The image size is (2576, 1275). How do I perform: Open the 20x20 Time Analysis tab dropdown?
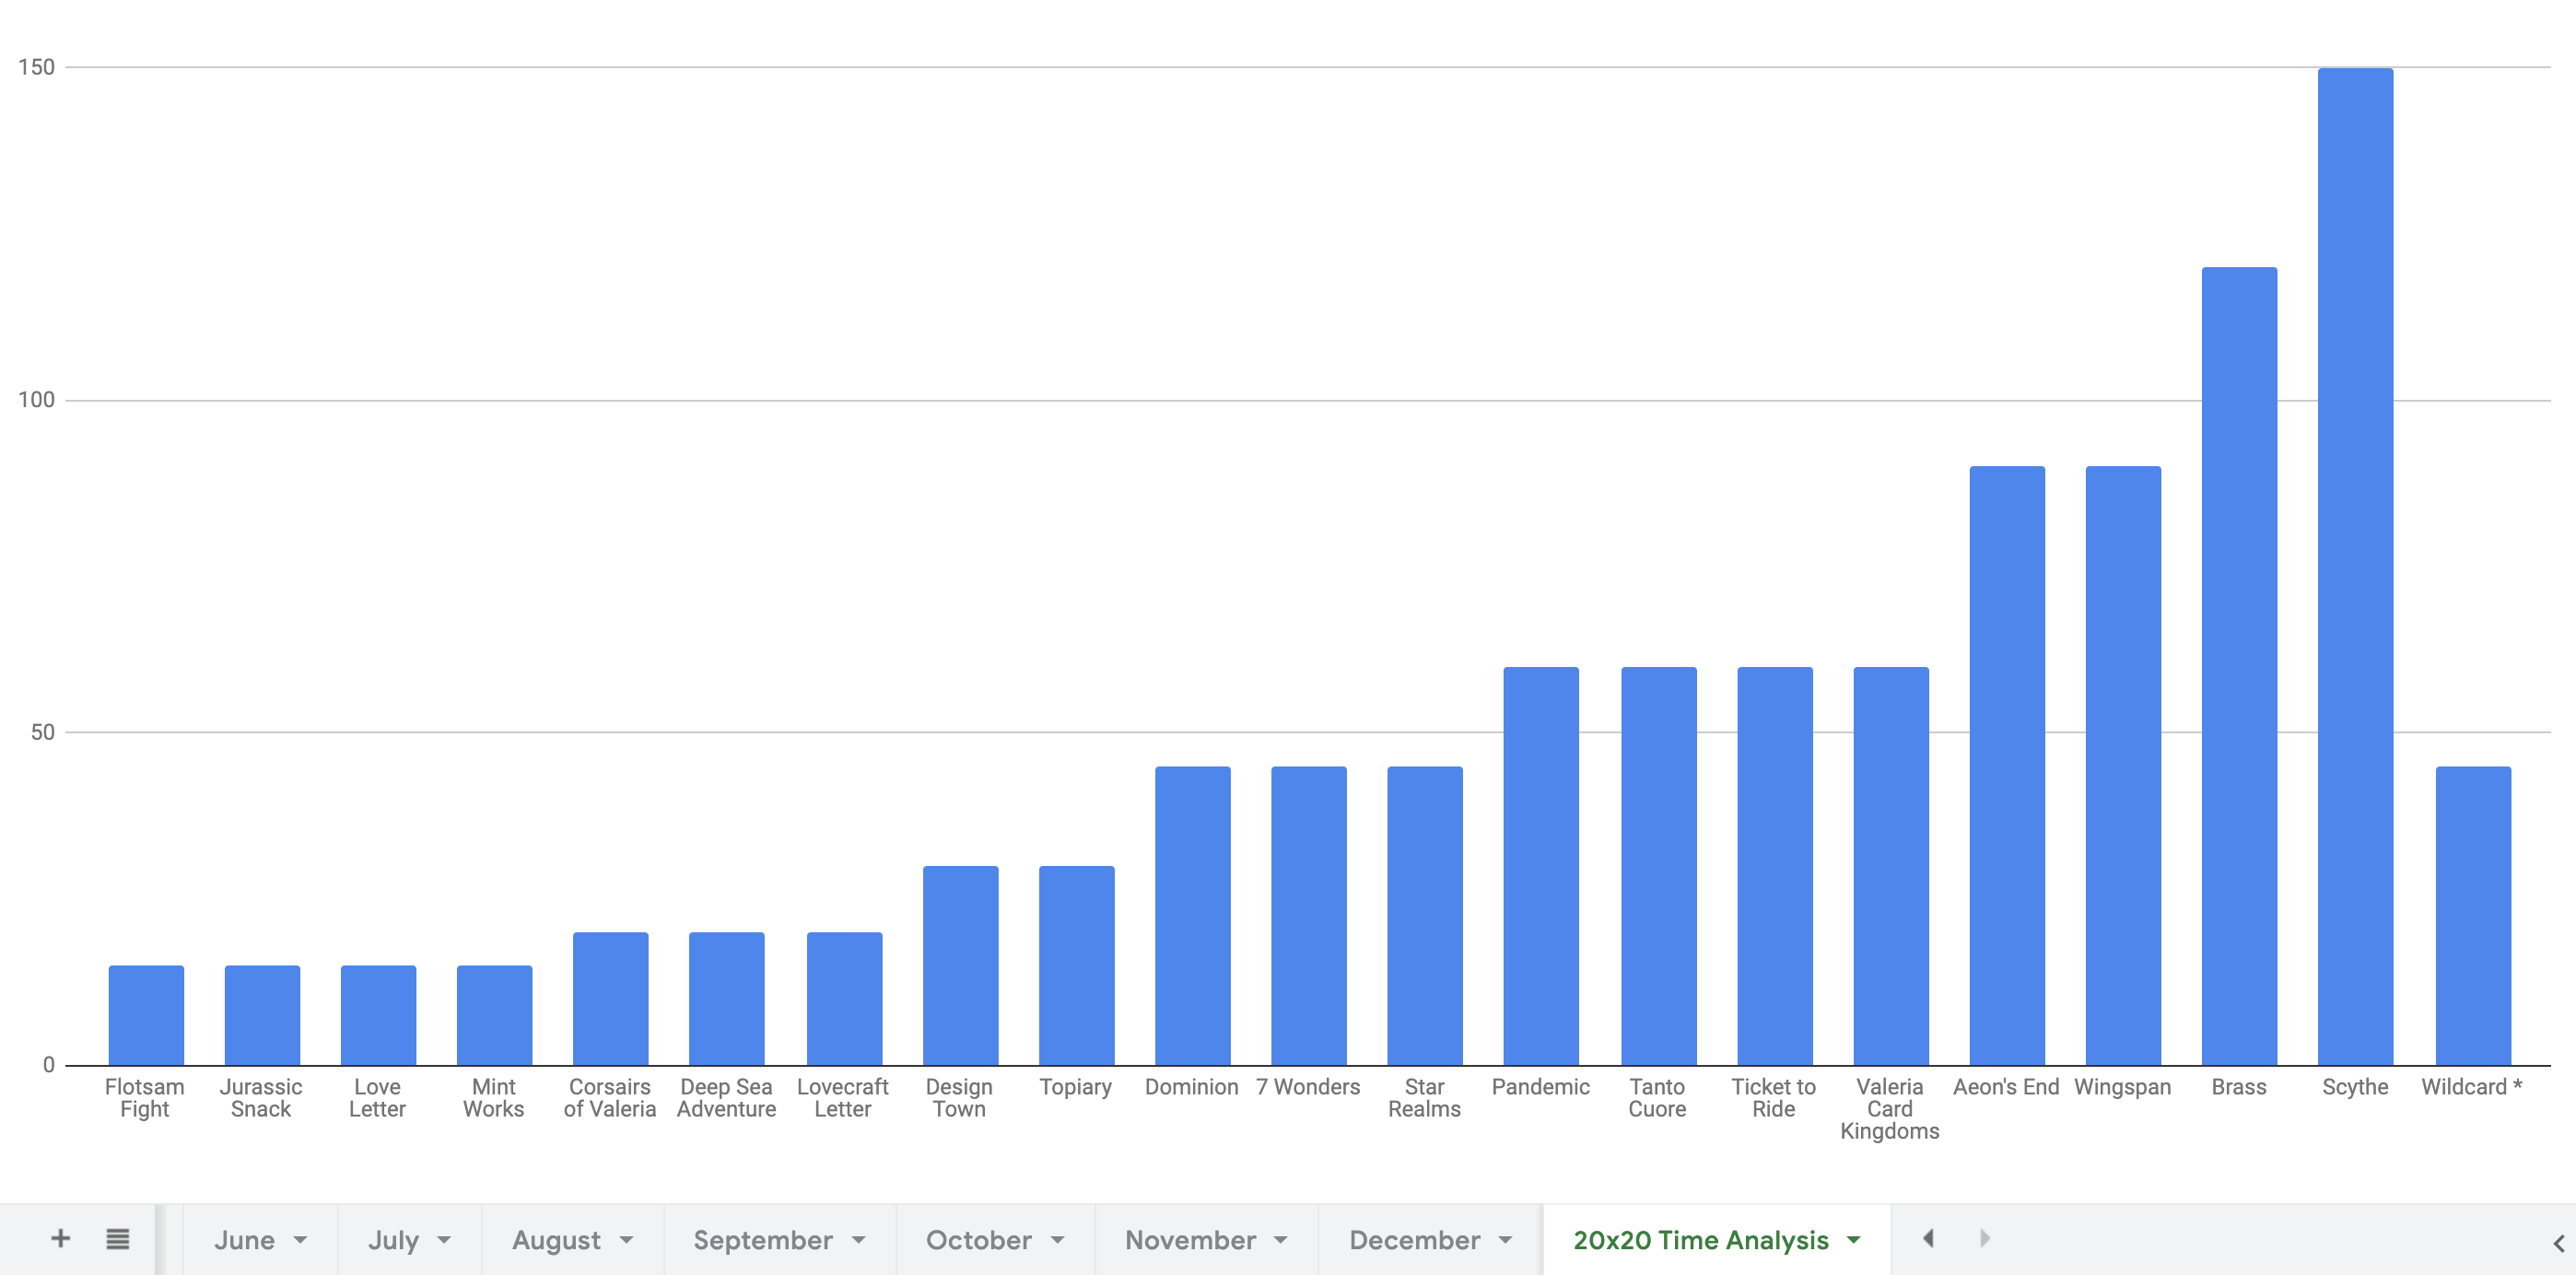(1853, 1240)
